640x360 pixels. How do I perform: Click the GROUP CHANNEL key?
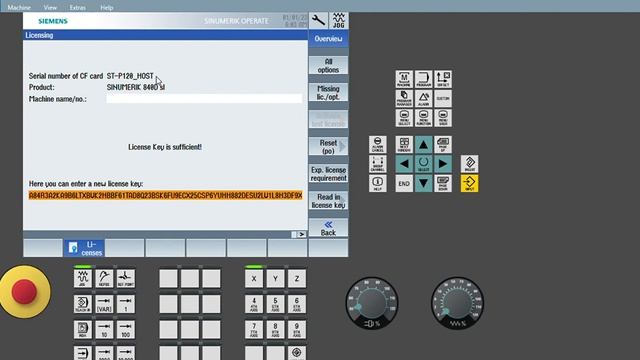pos(378,164)
